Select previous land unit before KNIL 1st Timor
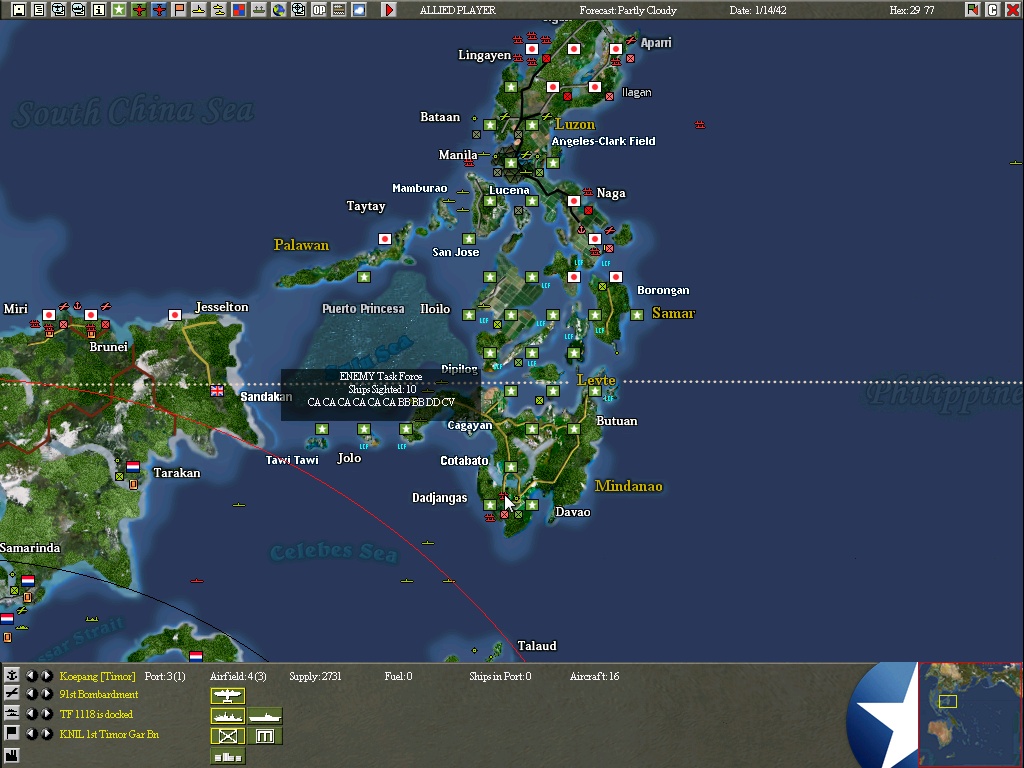 (31, 734)
